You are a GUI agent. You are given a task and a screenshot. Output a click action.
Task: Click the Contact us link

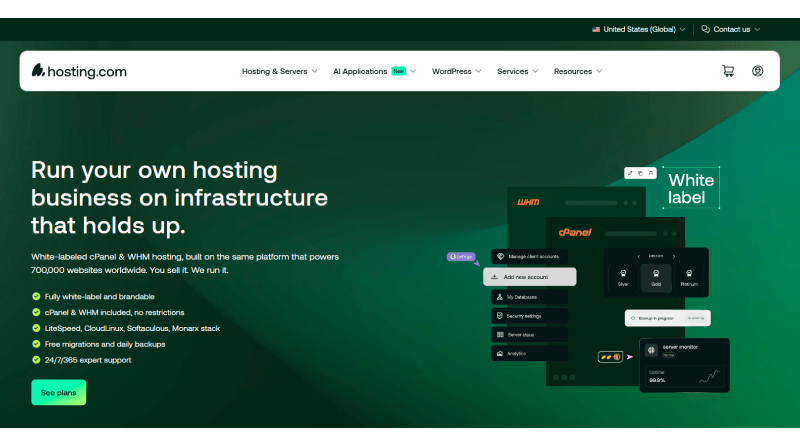click(x=732, y=30)
